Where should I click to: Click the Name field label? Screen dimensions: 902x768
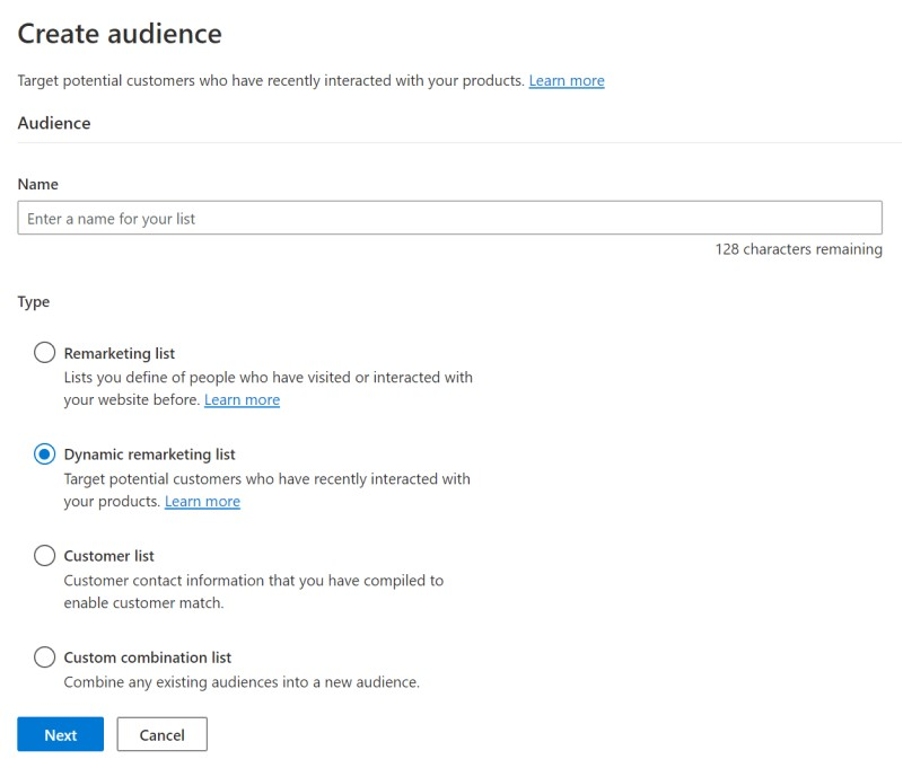pos(37,184)
